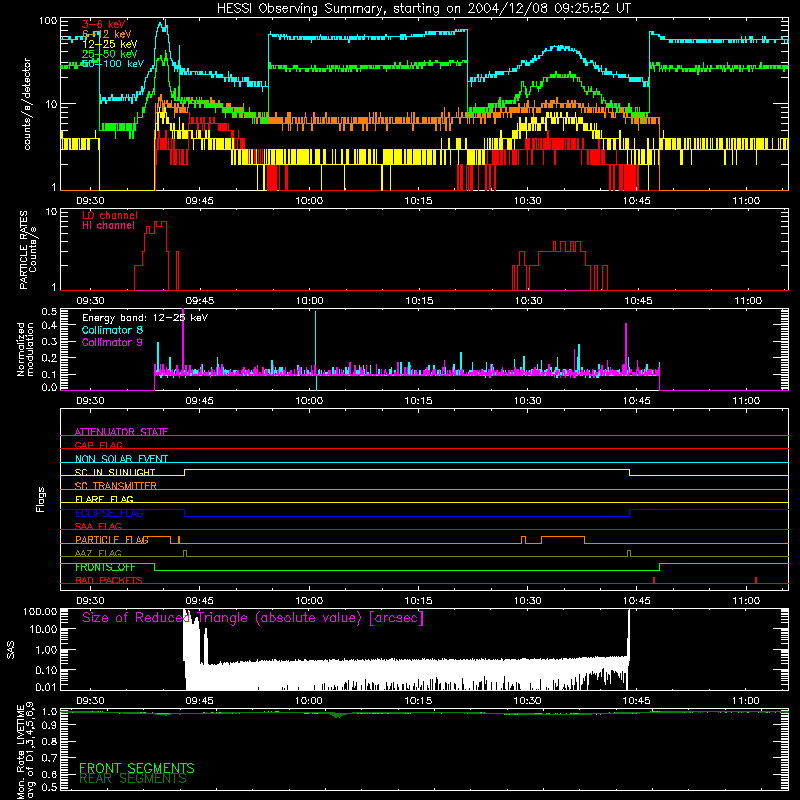Select the Collimator 9 legend label

pos(112,342)
